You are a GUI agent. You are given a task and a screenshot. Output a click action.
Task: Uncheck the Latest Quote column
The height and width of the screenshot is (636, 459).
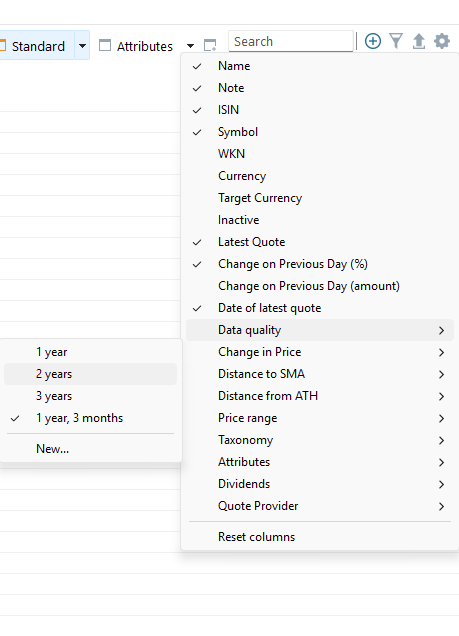pos(320,242)
